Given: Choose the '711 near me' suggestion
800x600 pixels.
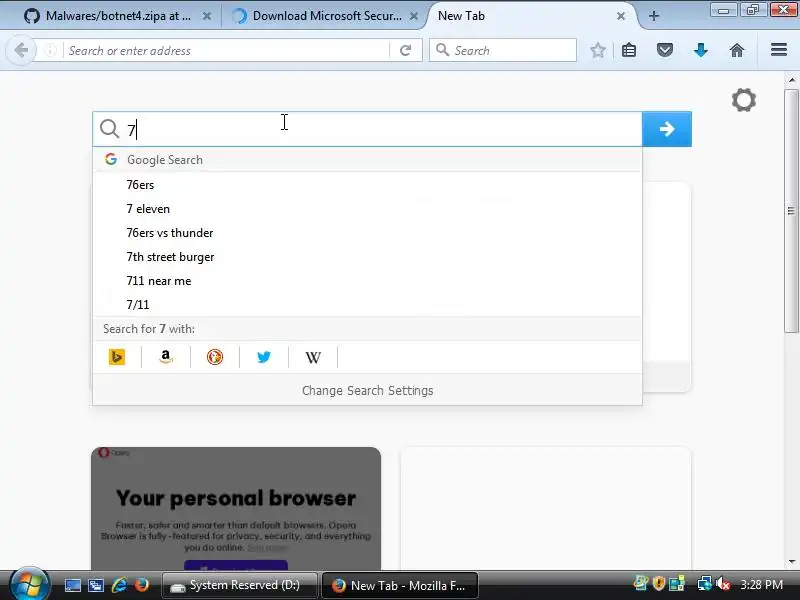Looking at the screenshot, I should click(x=367, y=281).
